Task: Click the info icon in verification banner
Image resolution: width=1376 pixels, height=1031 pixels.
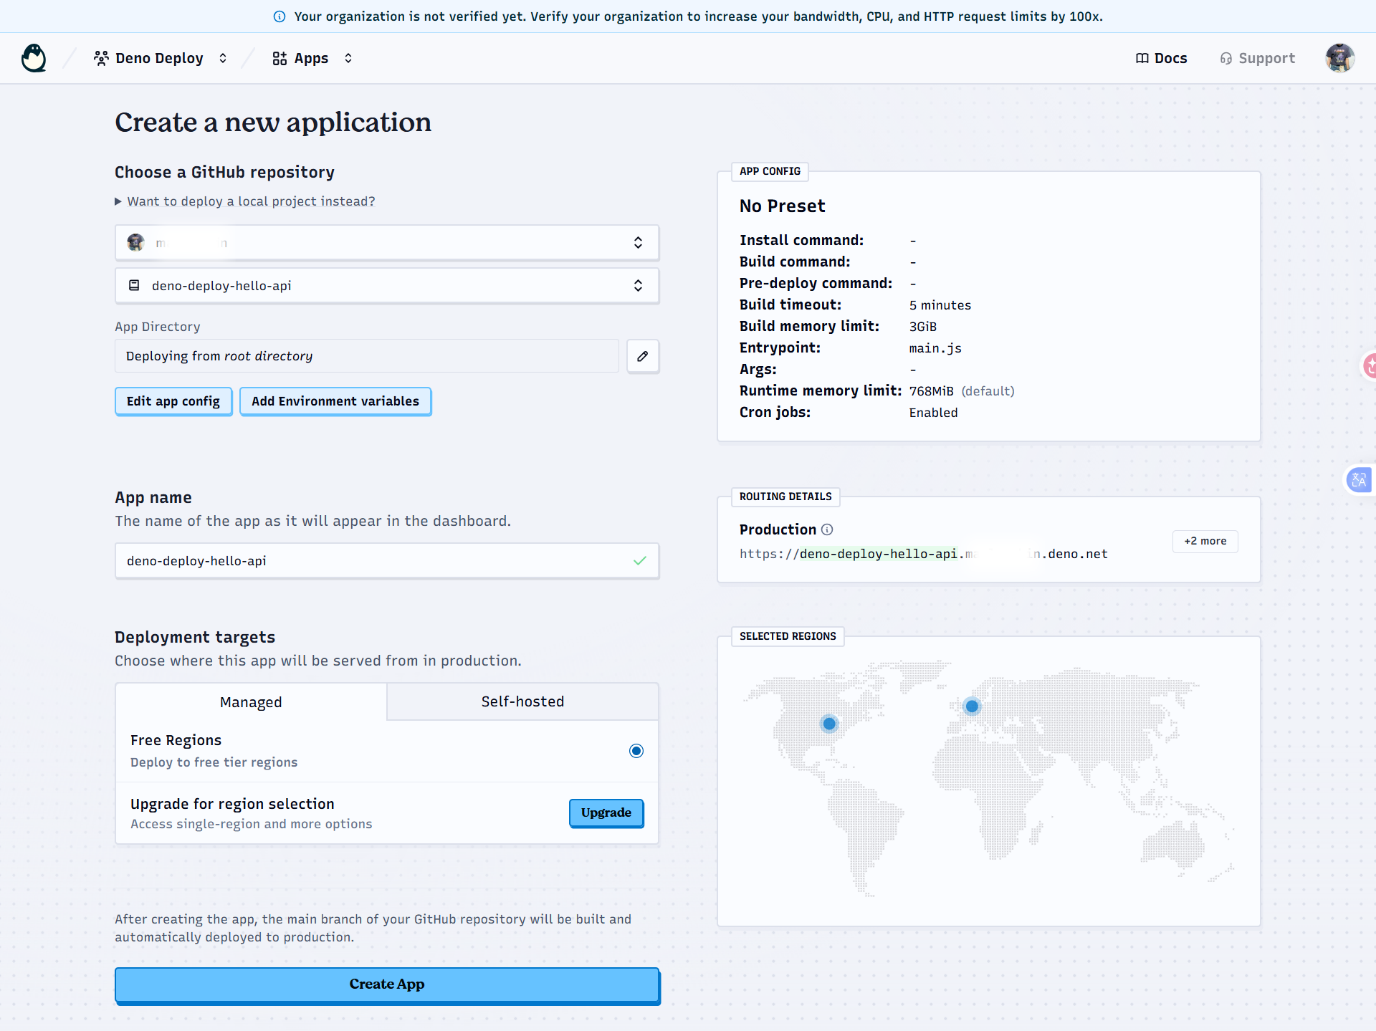Action: [279, 16]
